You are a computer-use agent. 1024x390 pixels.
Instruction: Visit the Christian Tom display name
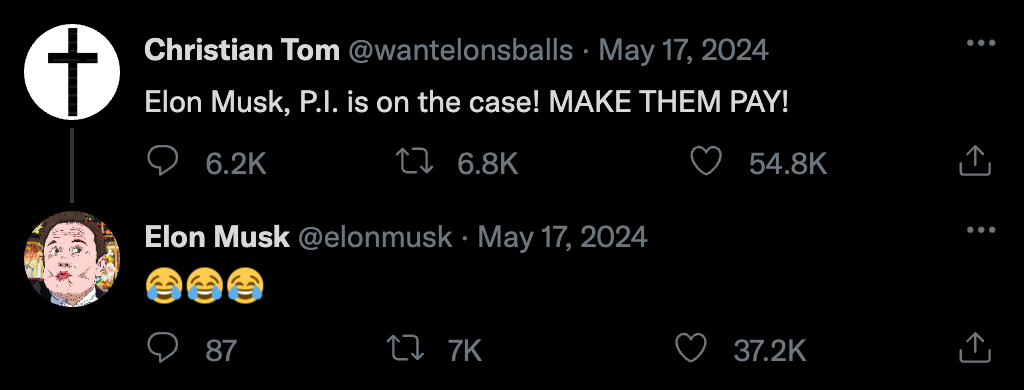242,50
